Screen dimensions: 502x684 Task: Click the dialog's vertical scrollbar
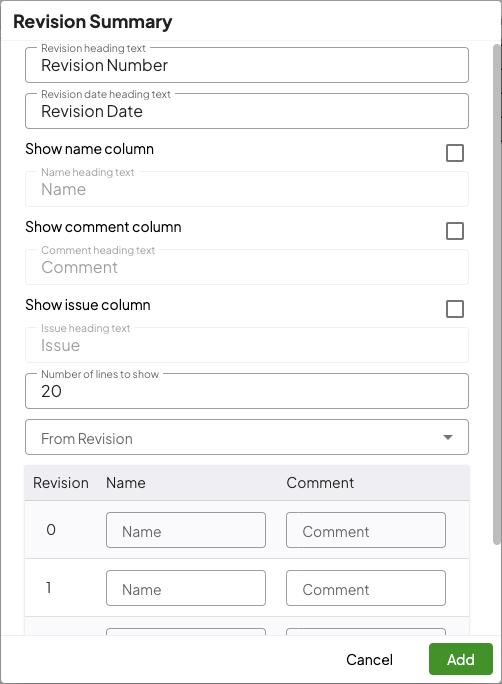497,294
